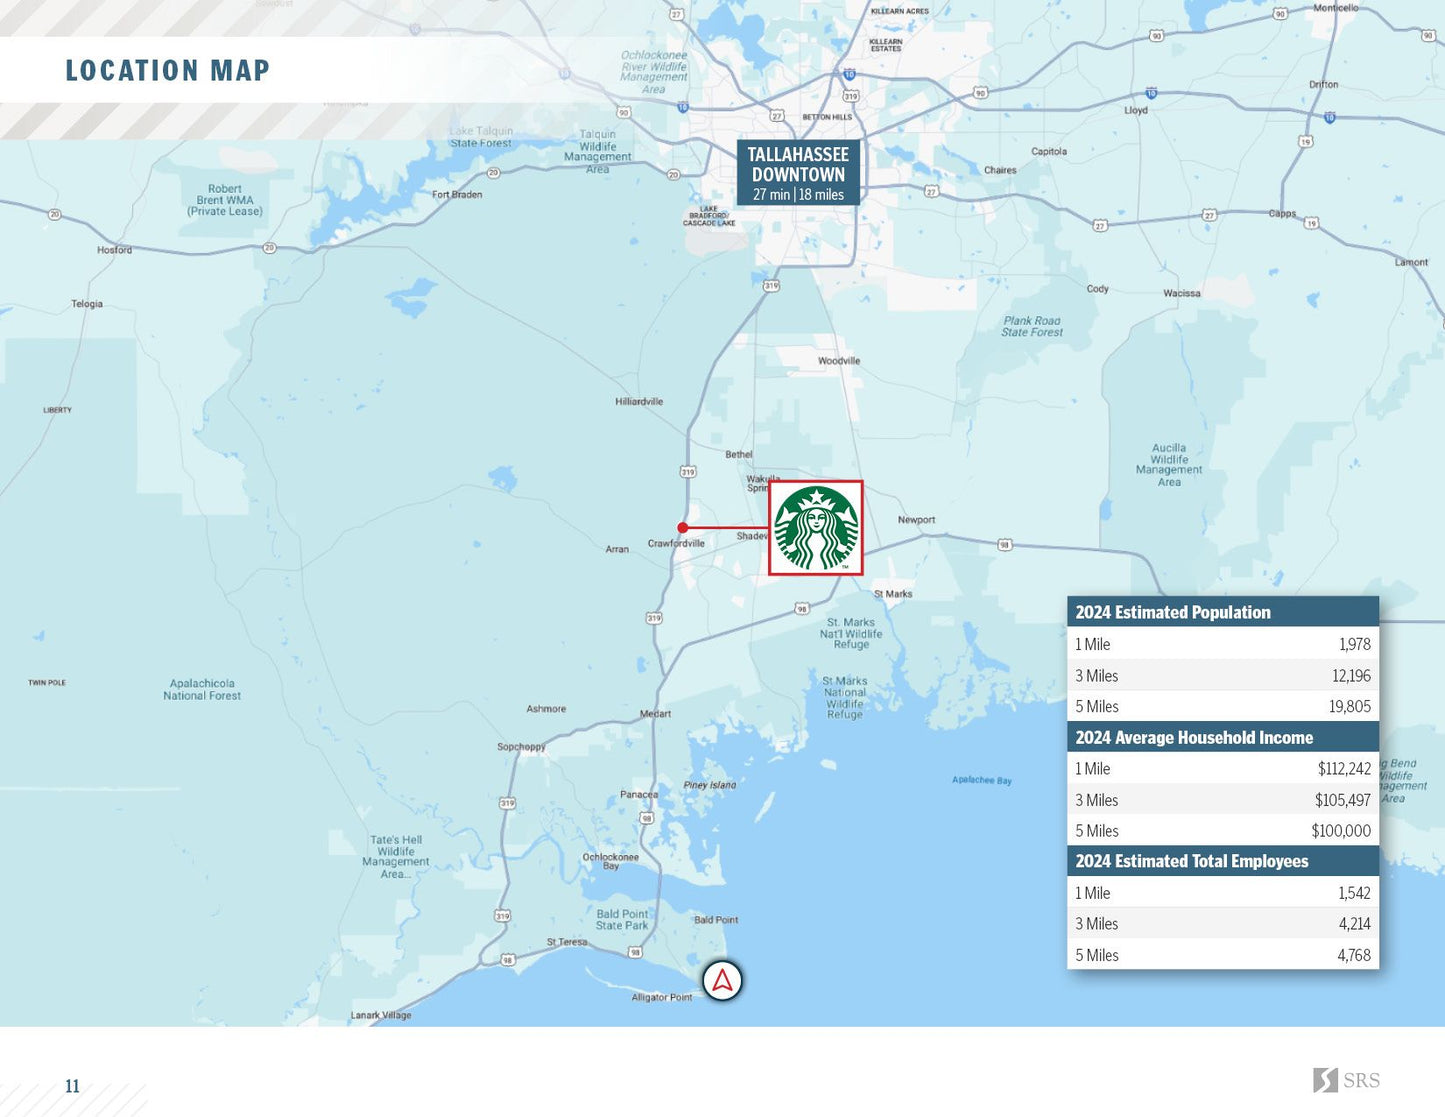Click the Ochlockonee Bay label
This screenshot has width=1445, height=1117.
pyautogui.click(x=610, y=862)
